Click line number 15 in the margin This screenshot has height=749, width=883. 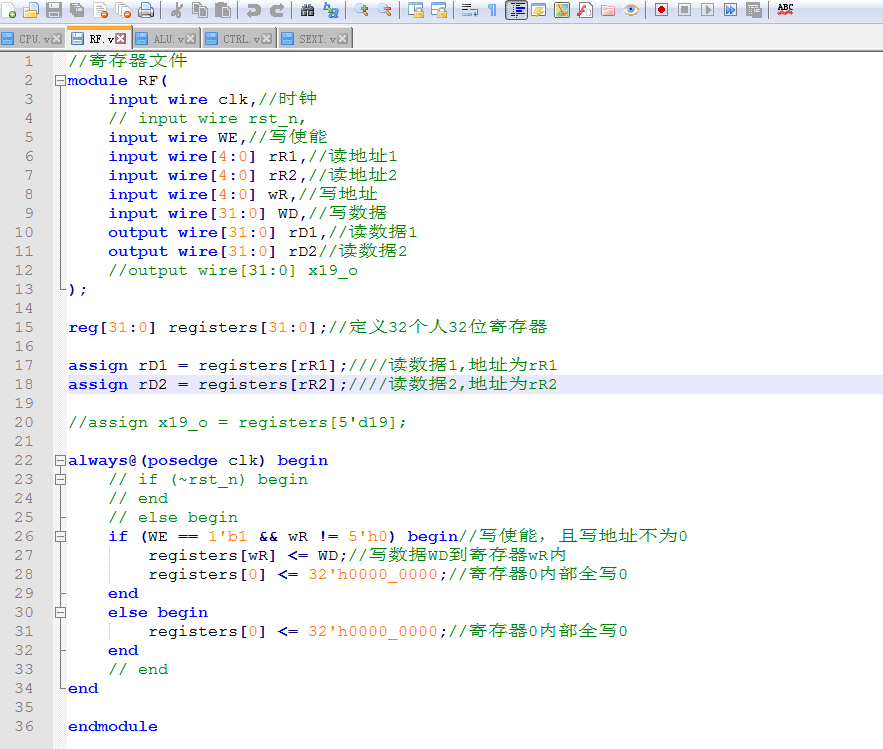tap(24, 327)
